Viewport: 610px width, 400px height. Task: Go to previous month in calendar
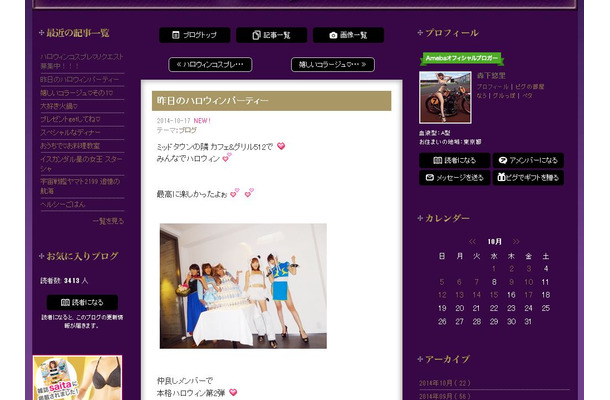[472, 241]
